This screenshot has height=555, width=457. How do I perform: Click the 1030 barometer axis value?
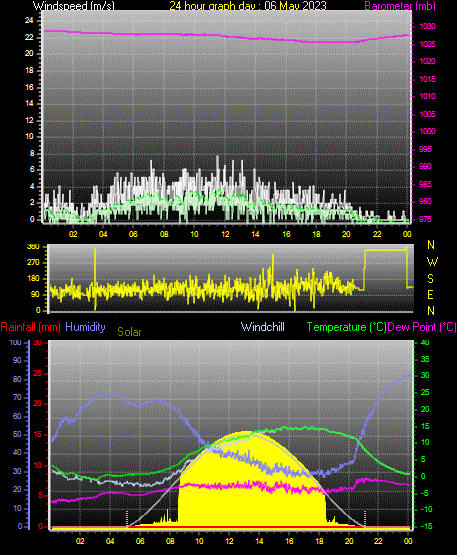click(428, 27)
